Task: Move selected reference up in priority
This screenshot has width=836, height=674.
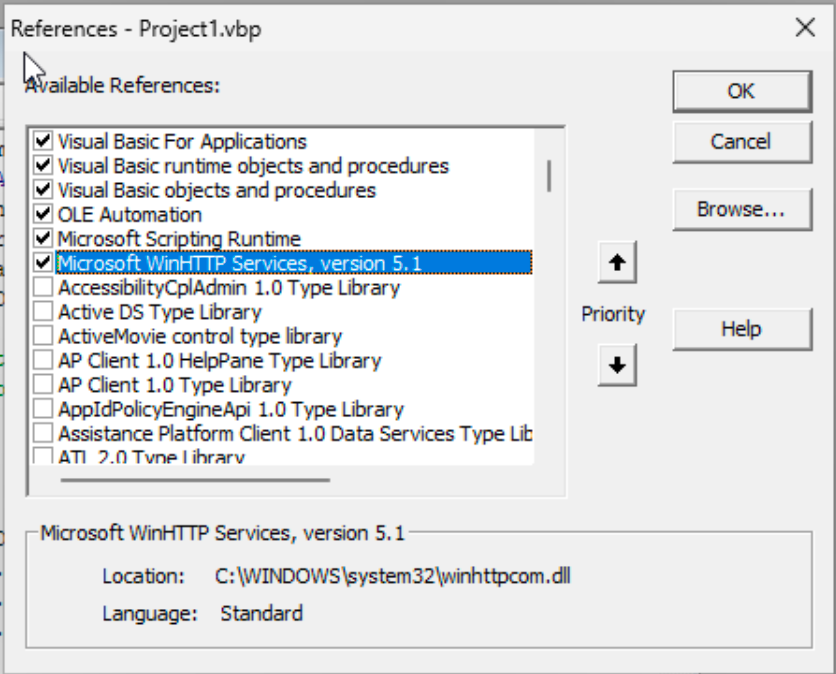Action: (x=616, y=264)
